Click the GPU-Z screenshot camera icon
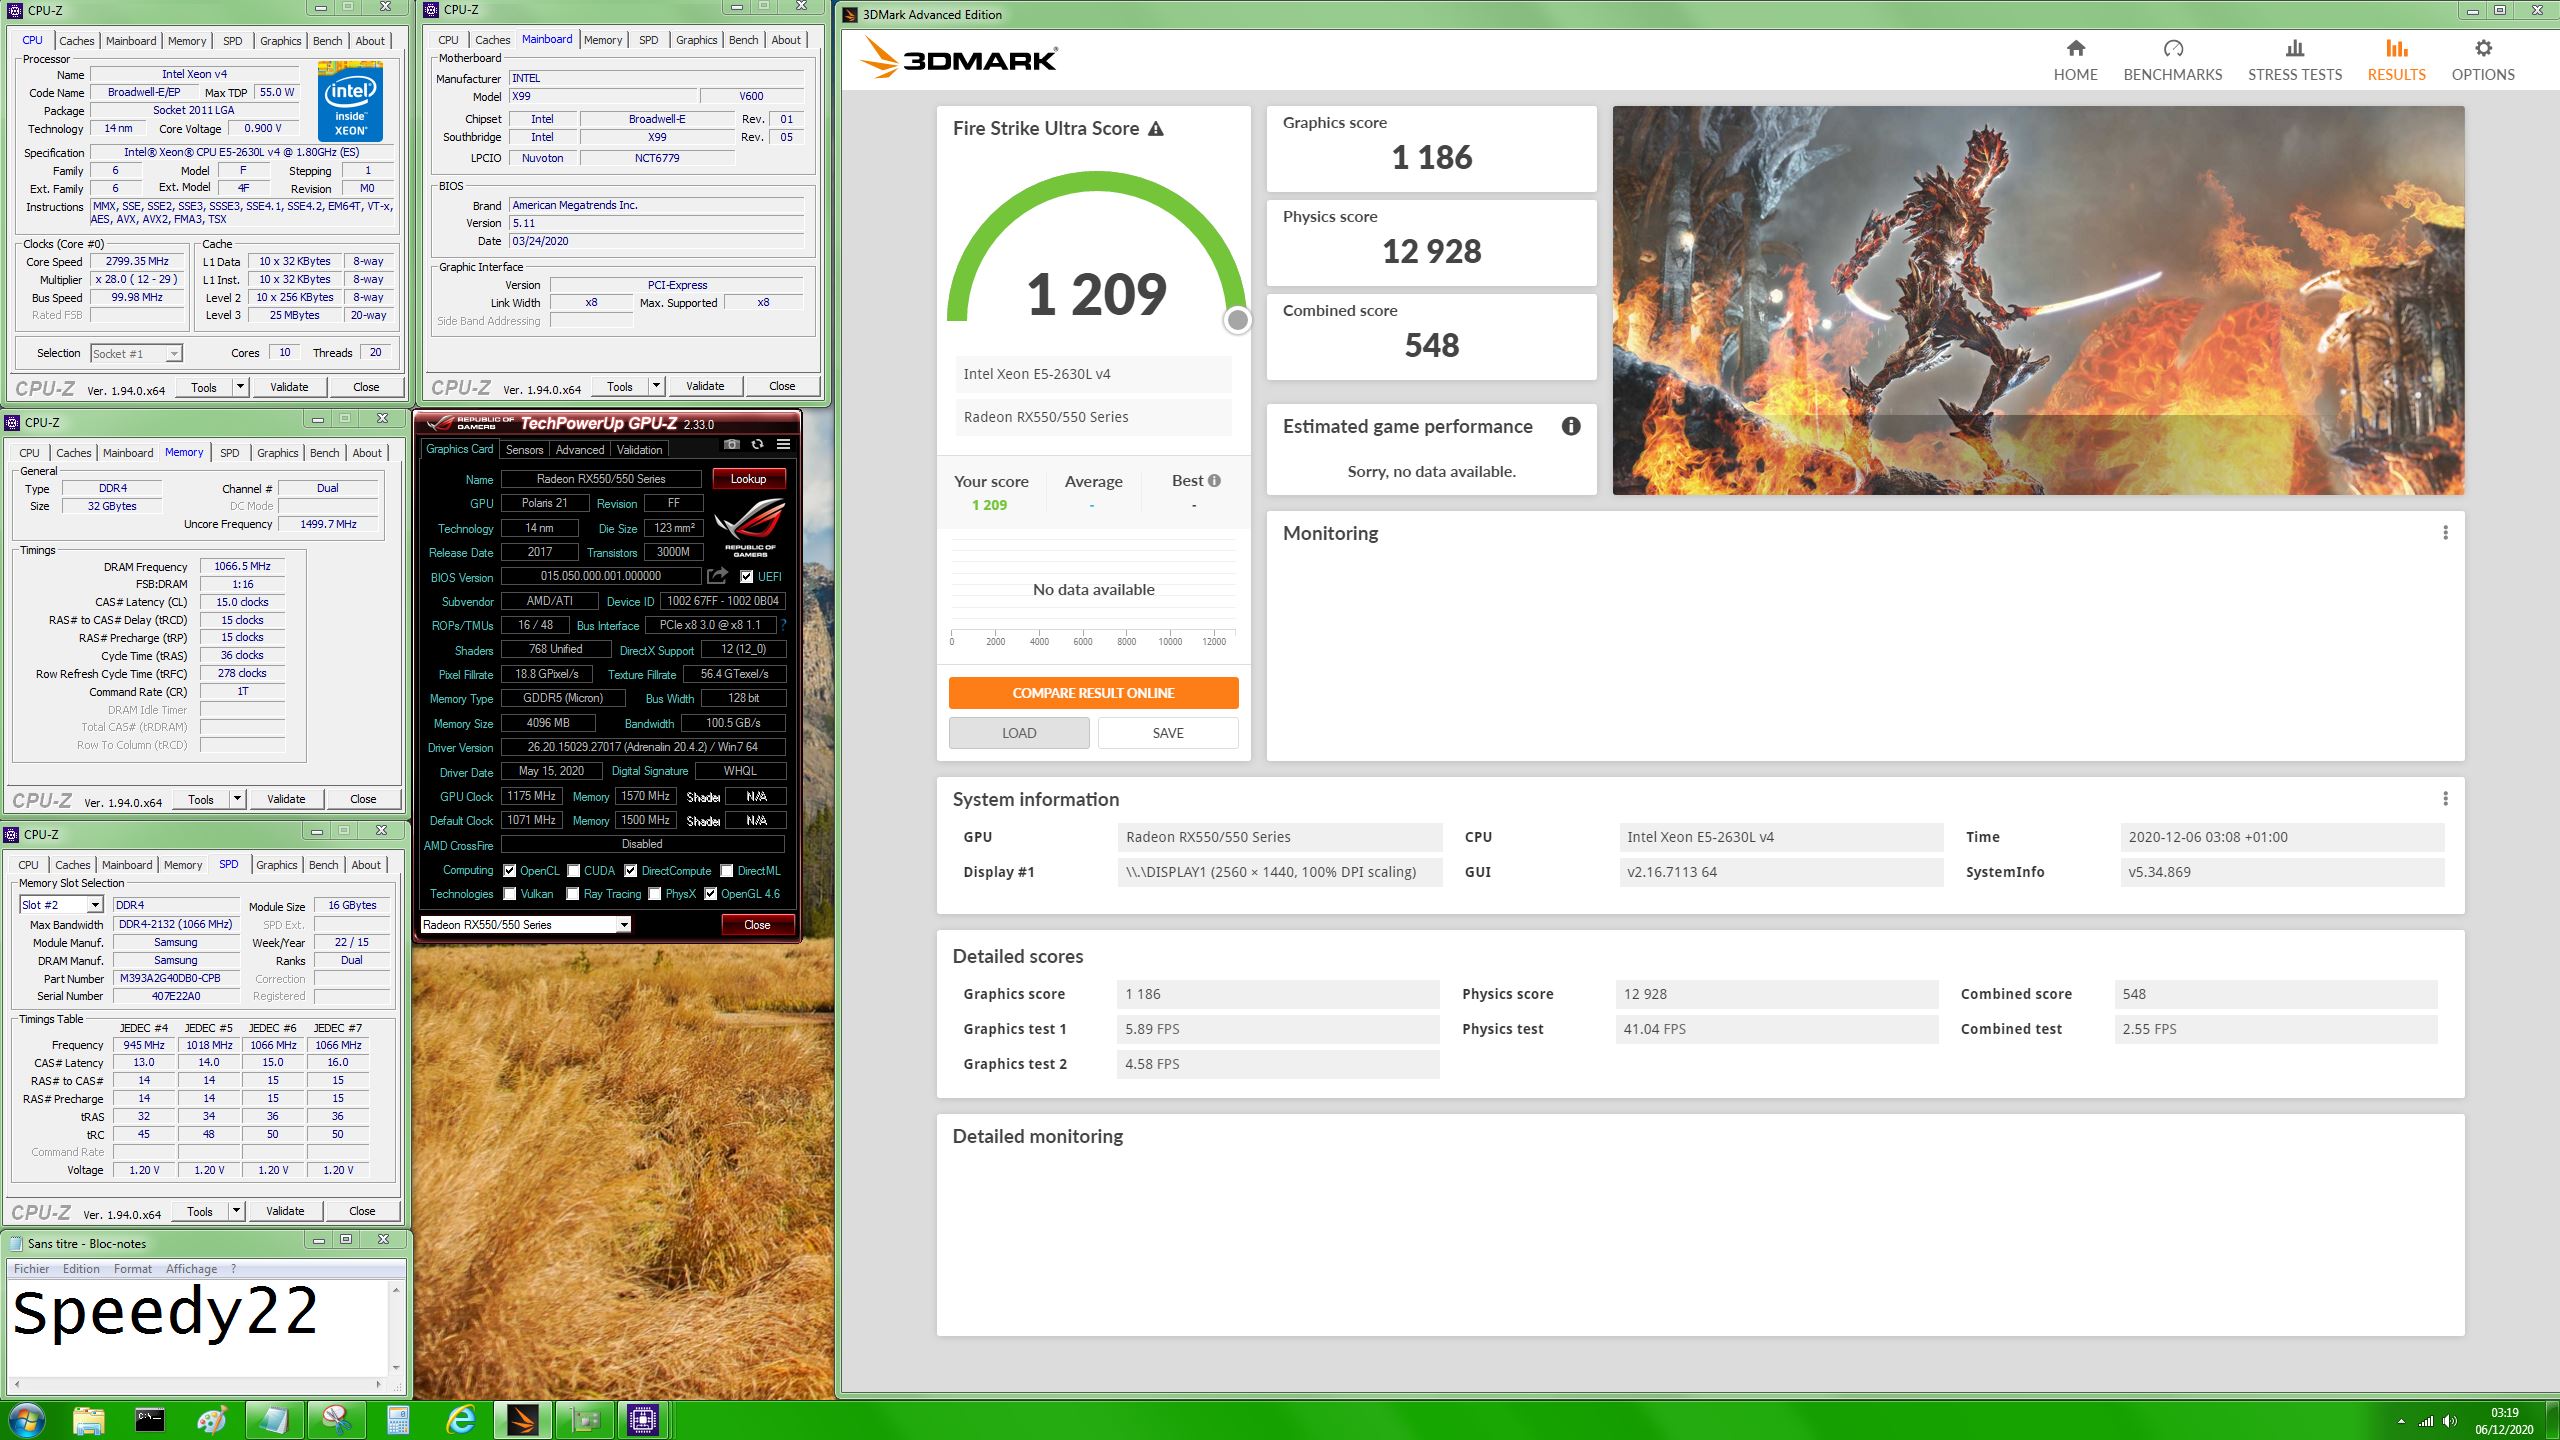The width and height of the screenshot is (2560, 1440). click(x=731, y=445)
